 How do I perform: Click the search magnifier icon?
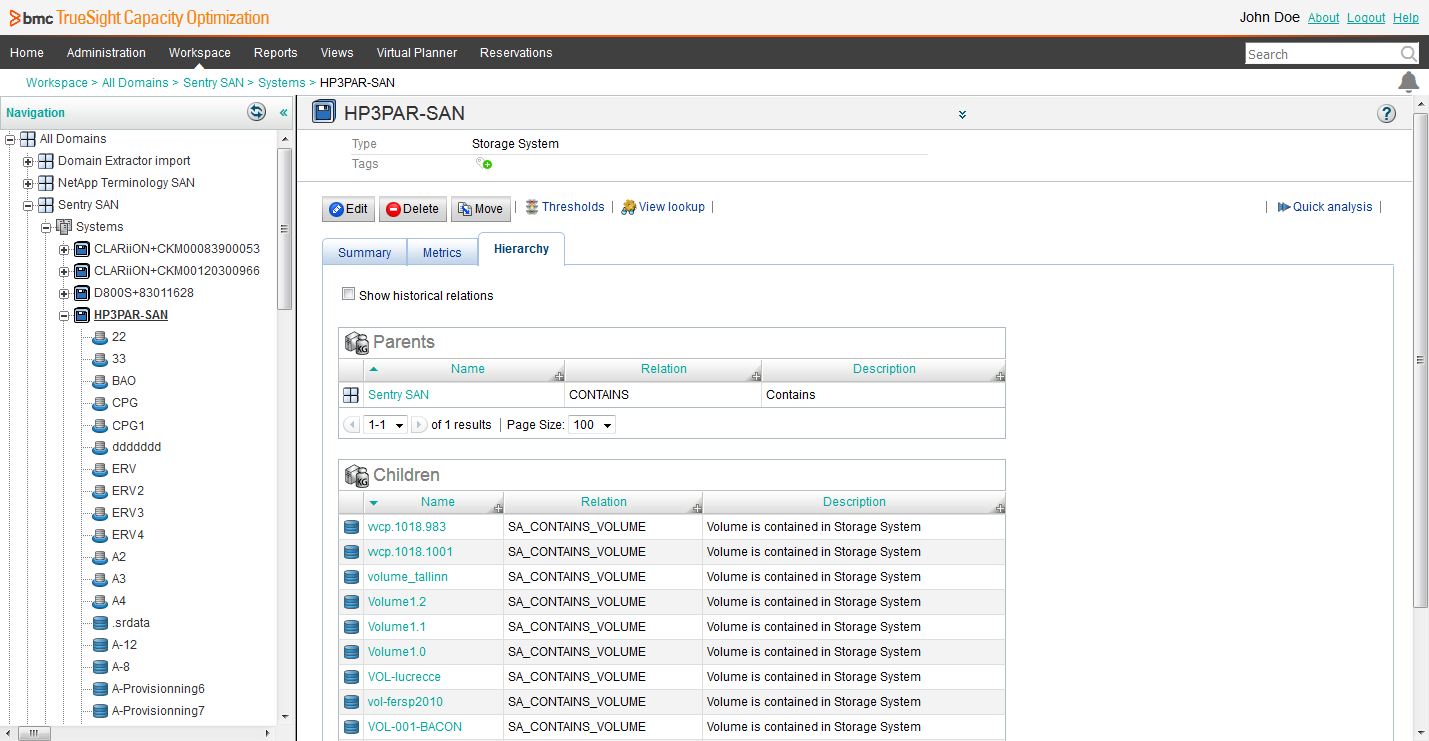coord(1408,54)
